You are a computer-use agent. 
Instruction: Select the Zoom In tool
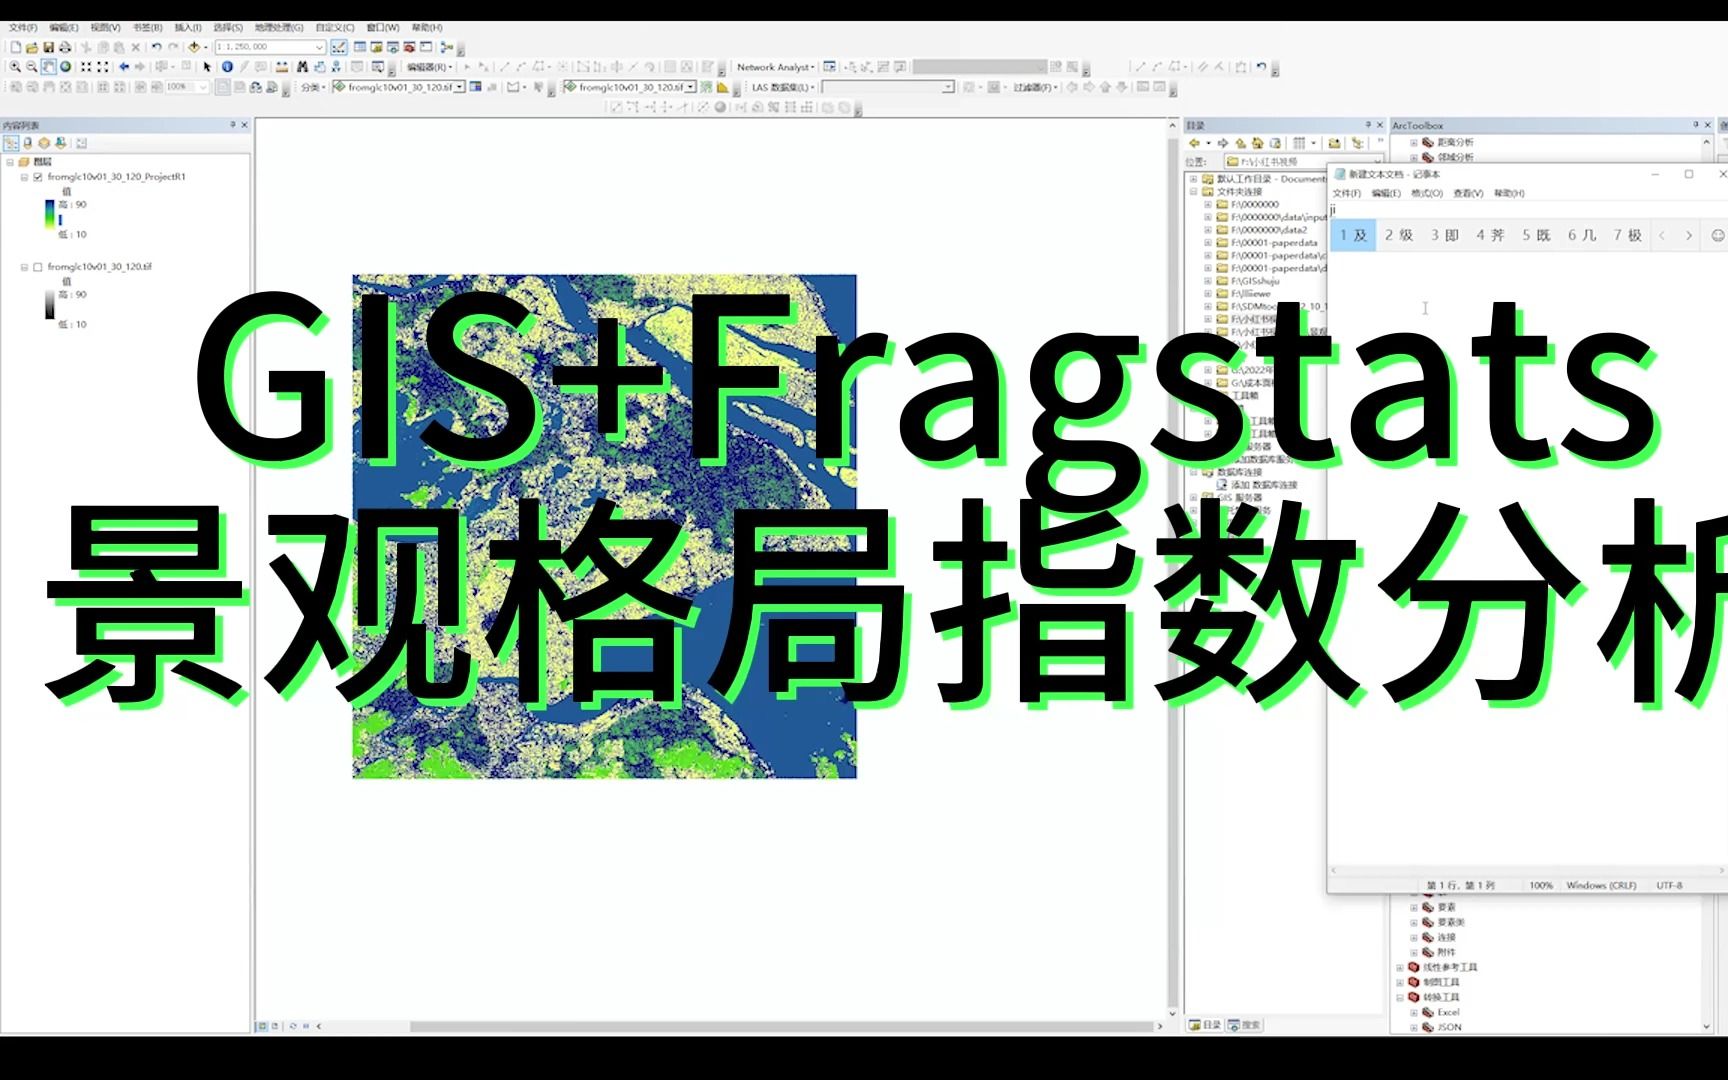click(x=16, y=66)
